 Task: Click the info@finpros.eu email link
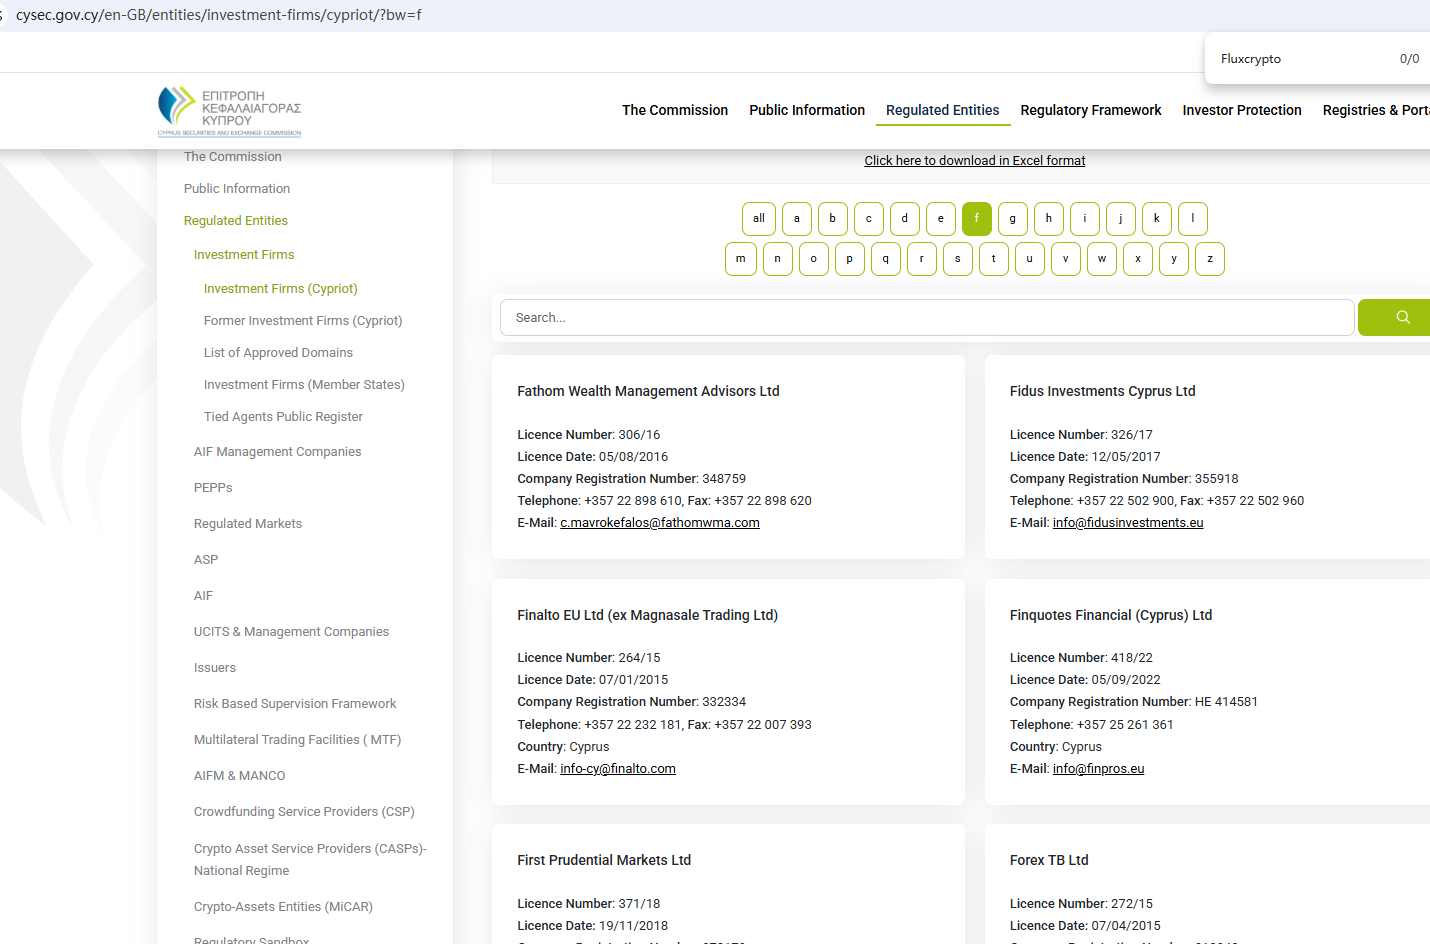(1098, 769)
